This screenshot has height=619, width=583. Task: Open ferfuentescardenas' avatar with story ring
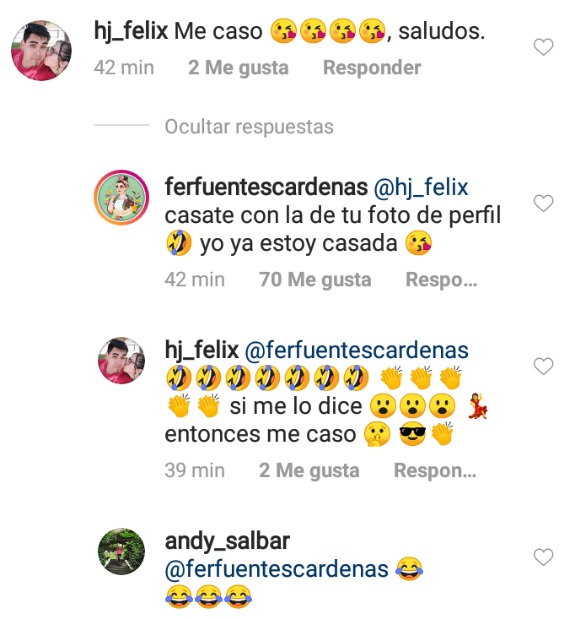(121, 197)
